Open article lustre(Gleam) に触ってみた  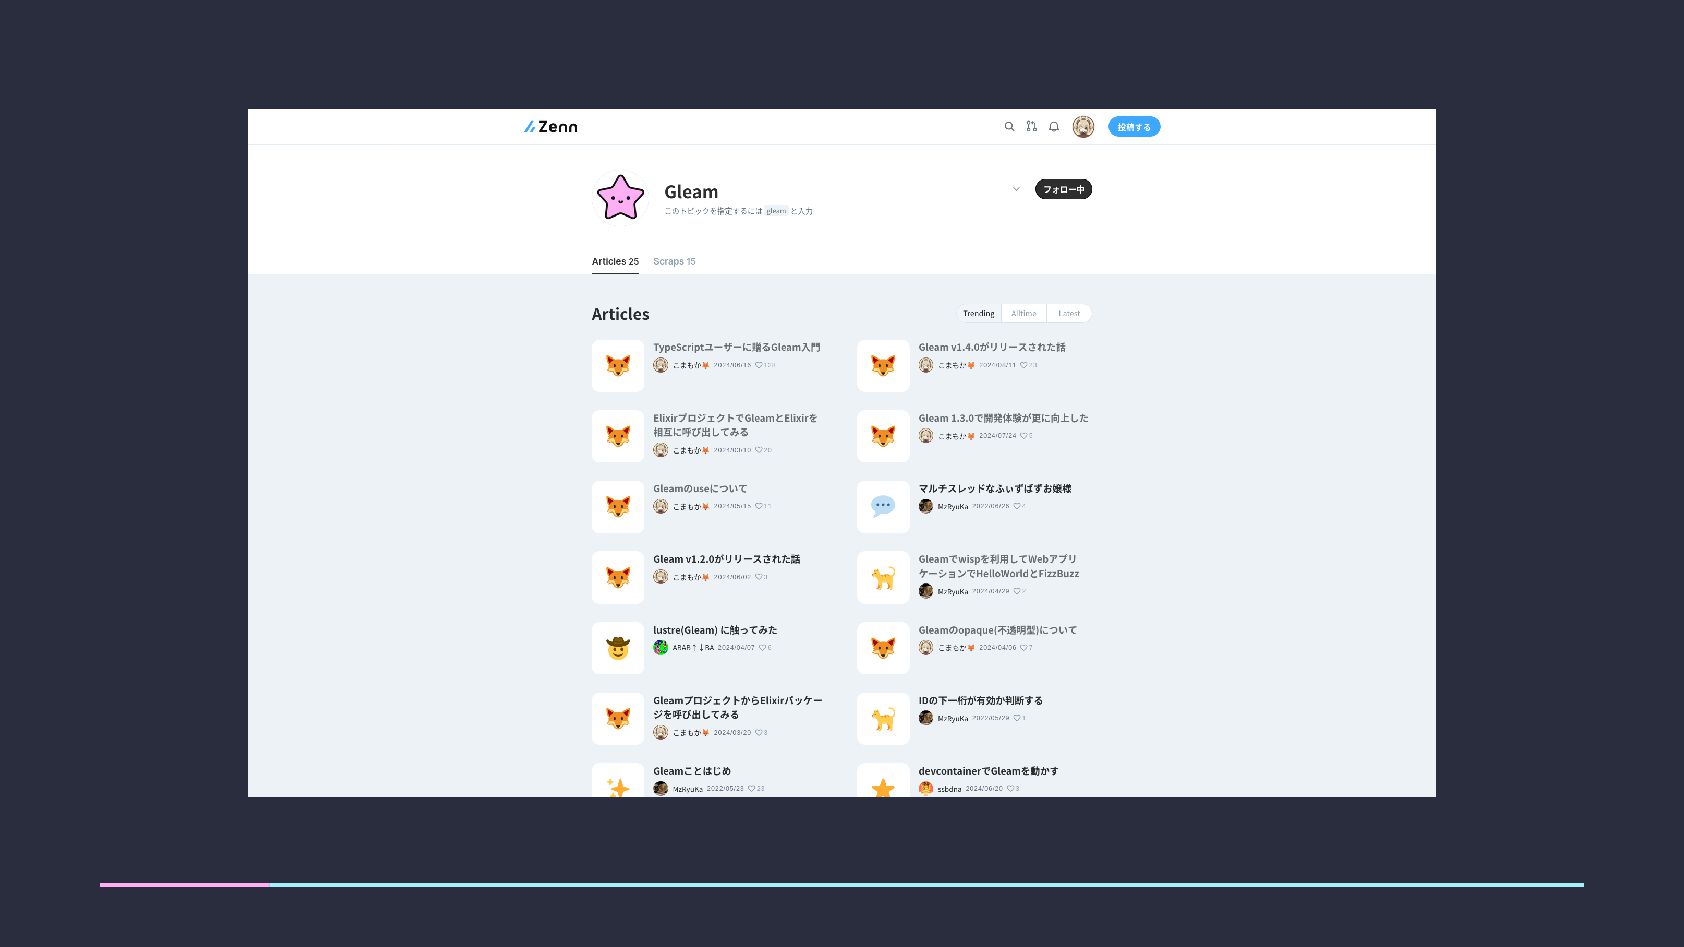pos(715,630)
